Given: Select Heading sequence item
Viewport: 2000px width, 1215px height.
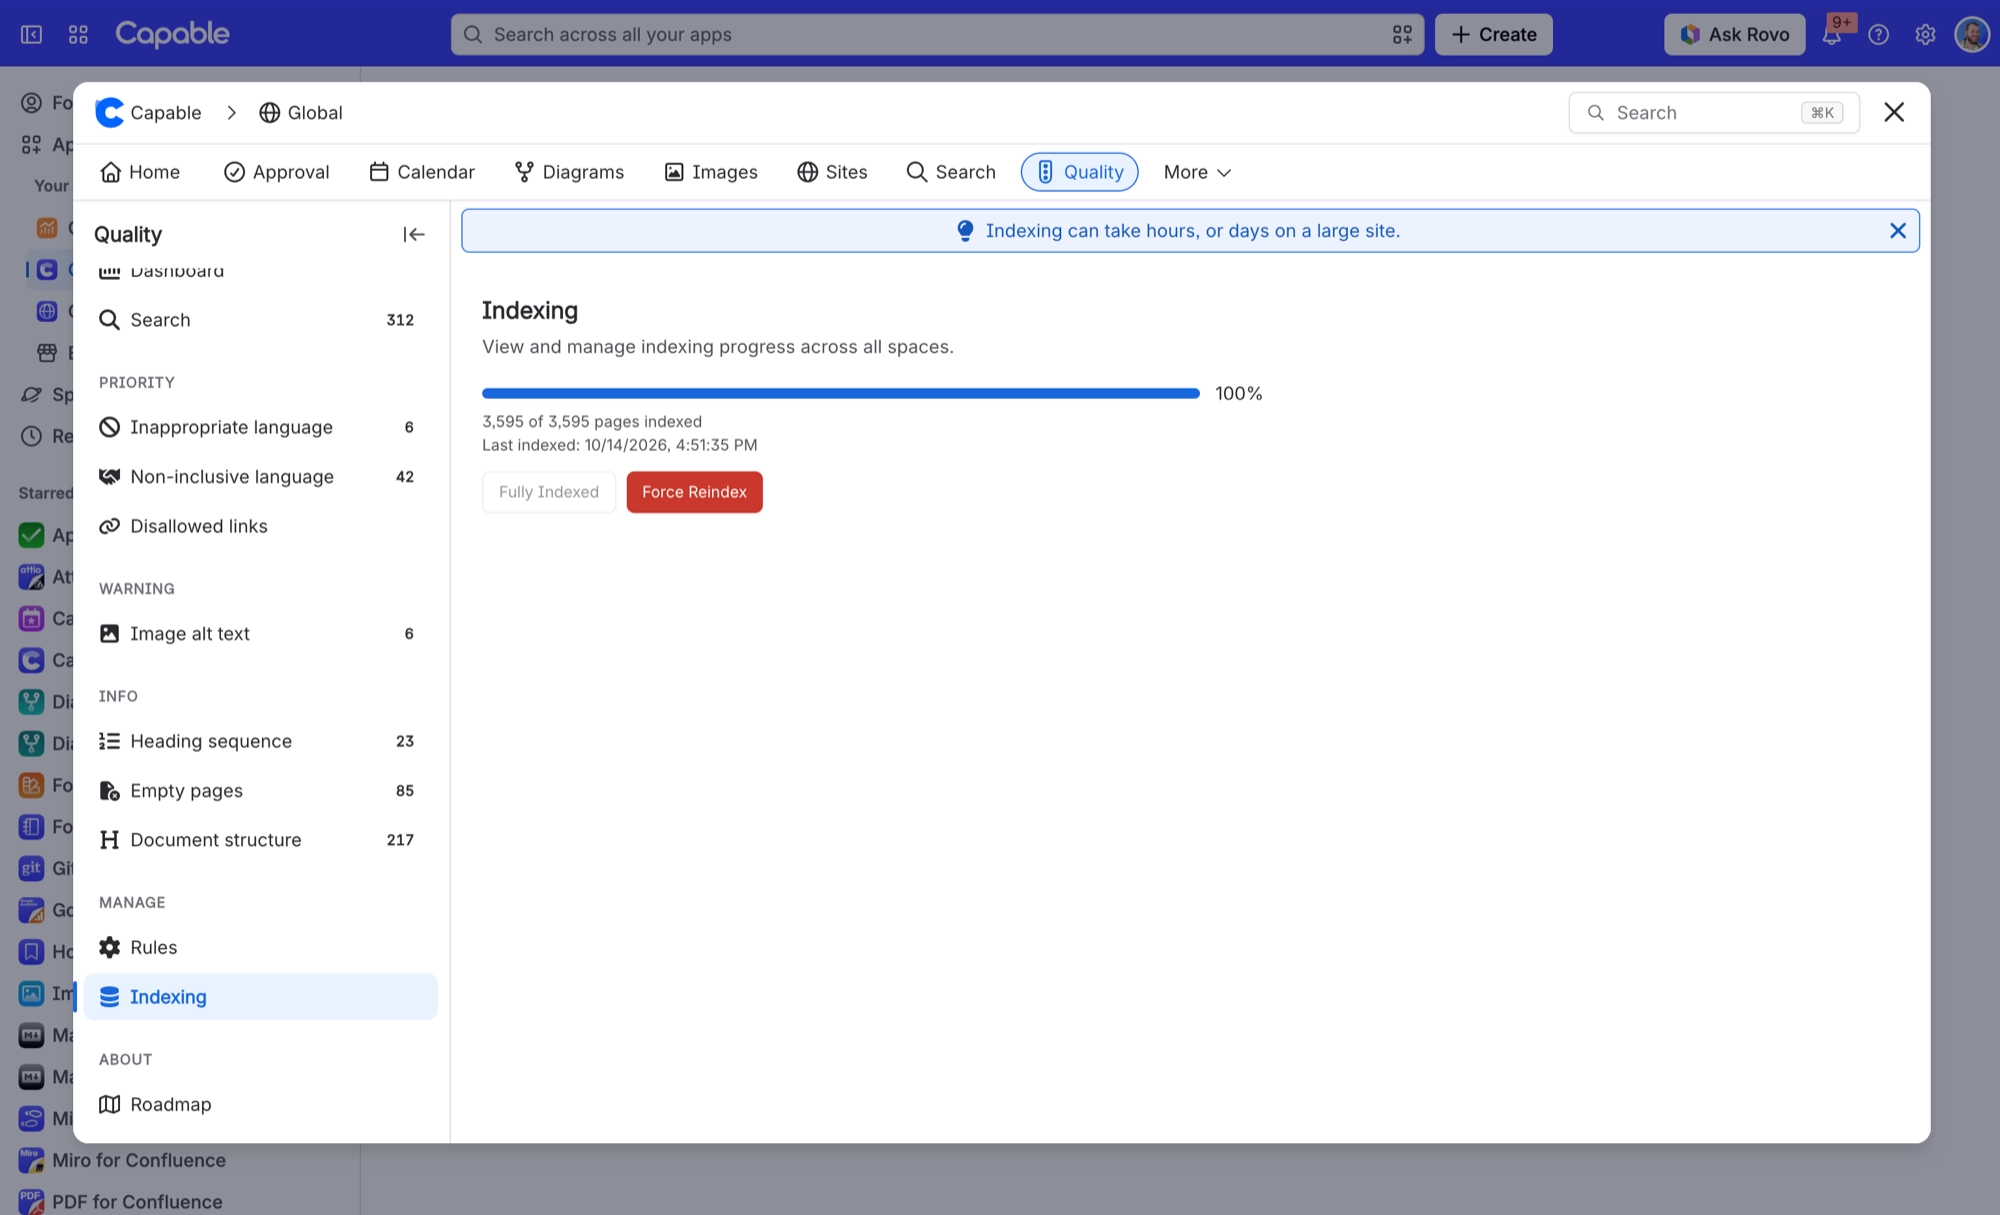Looking at the screenshot, I should [260, 741].
